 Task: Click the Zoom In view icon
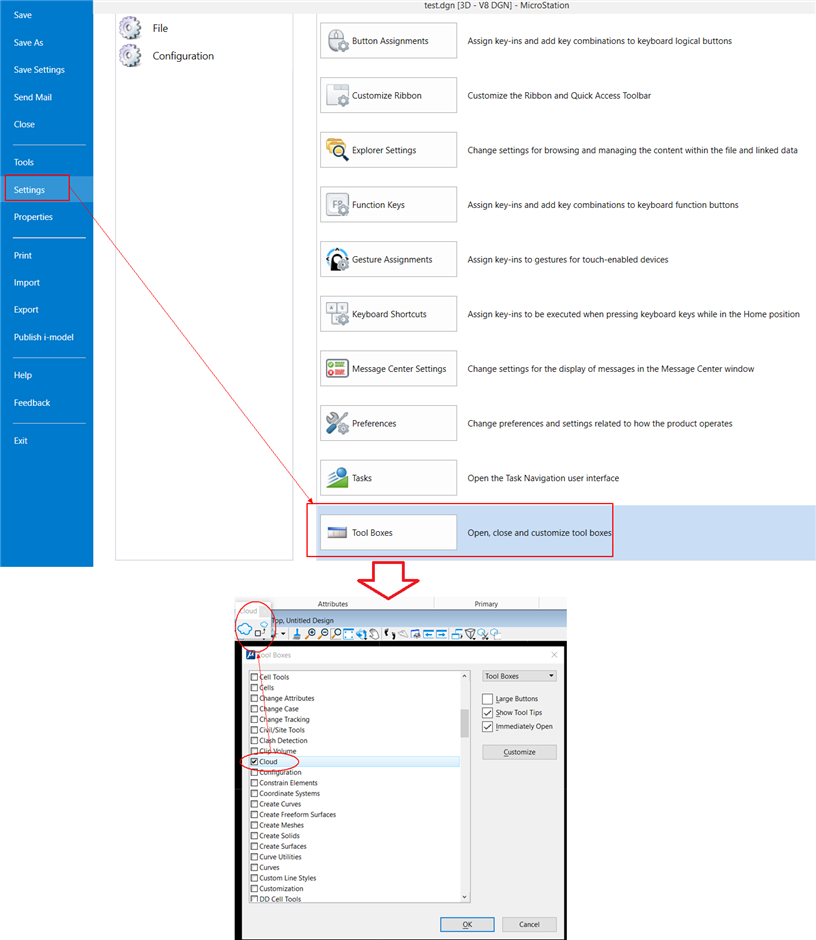pyautogui.click(x=311, y=634)
